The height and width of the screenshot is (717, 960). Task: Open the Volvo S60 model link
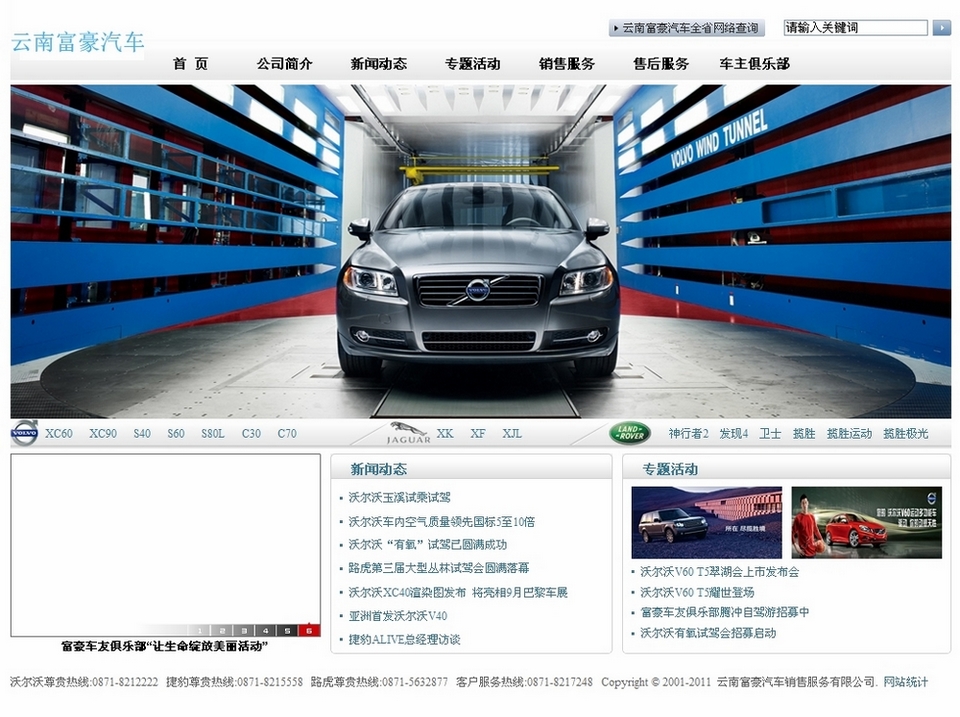tap(176, 434)
